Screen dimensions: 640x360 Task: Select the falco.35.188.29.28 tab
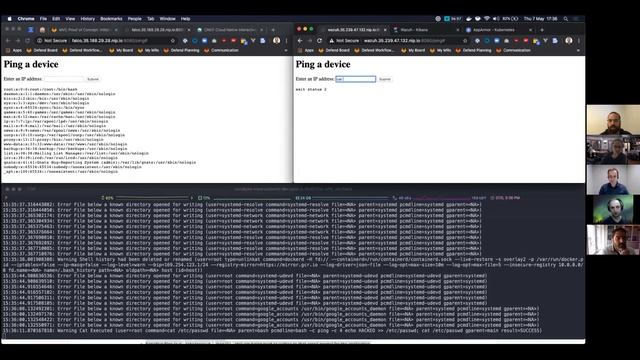(157, 30)
